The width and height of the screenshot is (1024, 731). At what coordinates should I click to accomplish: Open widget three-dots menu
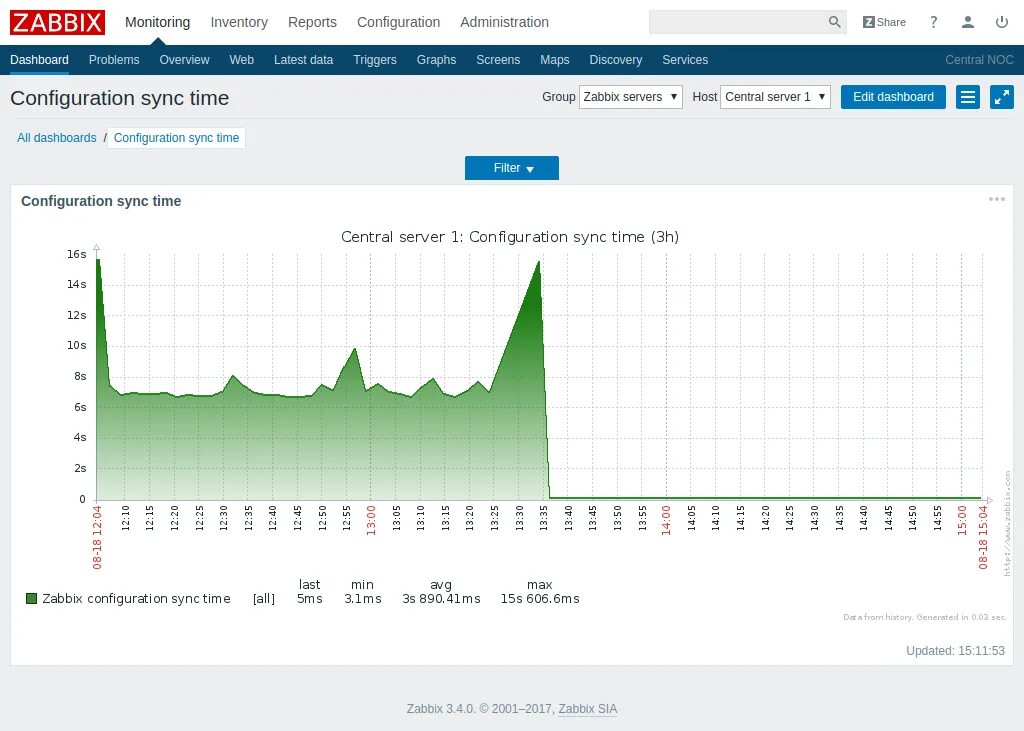(x=997, y=199)
